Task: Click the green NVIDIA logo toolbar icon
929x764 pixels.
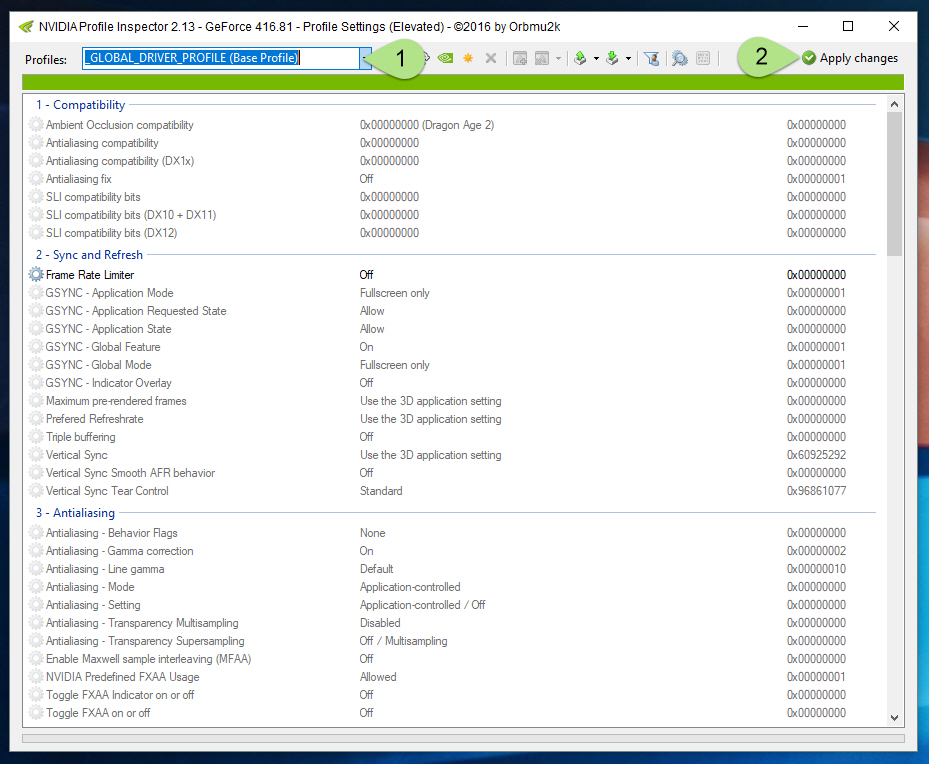Action: tap(445, 58)
